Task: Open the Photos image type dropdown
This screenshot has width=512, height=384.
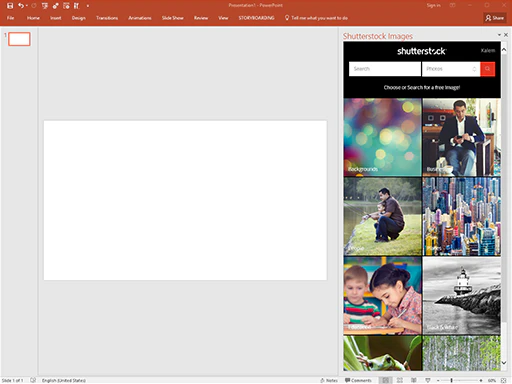Action: (451, 69)
